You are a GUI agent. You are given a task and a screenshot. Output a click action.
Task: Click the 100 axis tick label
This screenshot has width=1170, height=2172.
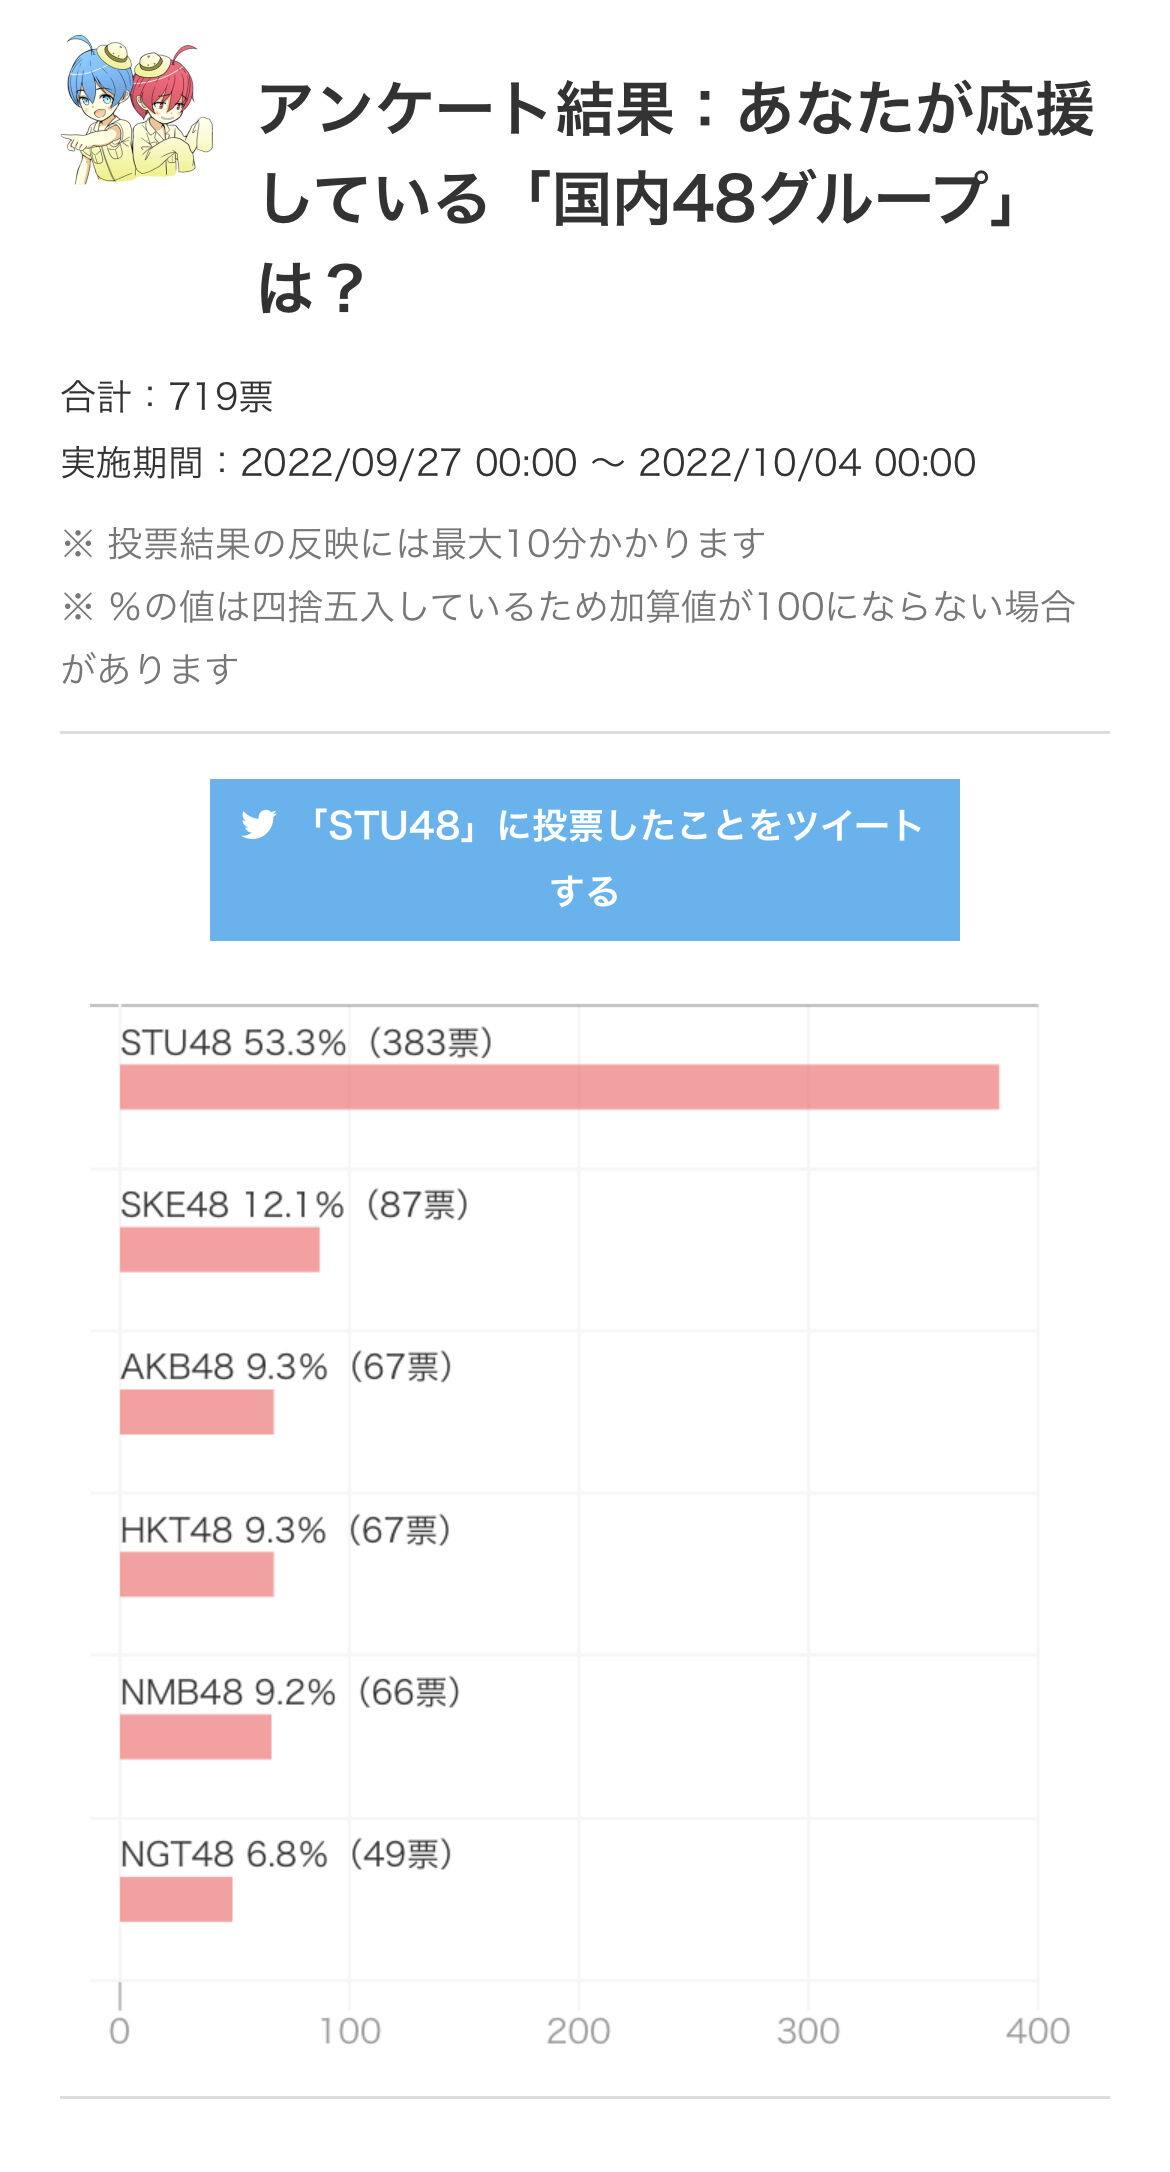pos(349,2031)
